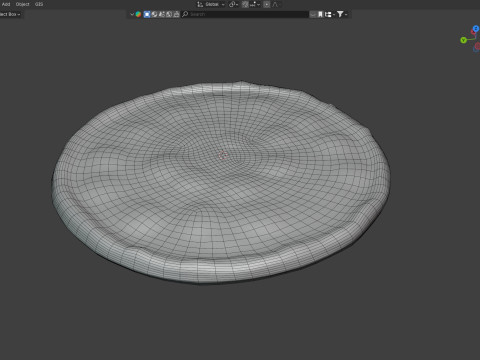The width and height of the screenshot is (480, 360).
Task: Click the highlighted blue filter icon
Action: click(x=147, y=14)
